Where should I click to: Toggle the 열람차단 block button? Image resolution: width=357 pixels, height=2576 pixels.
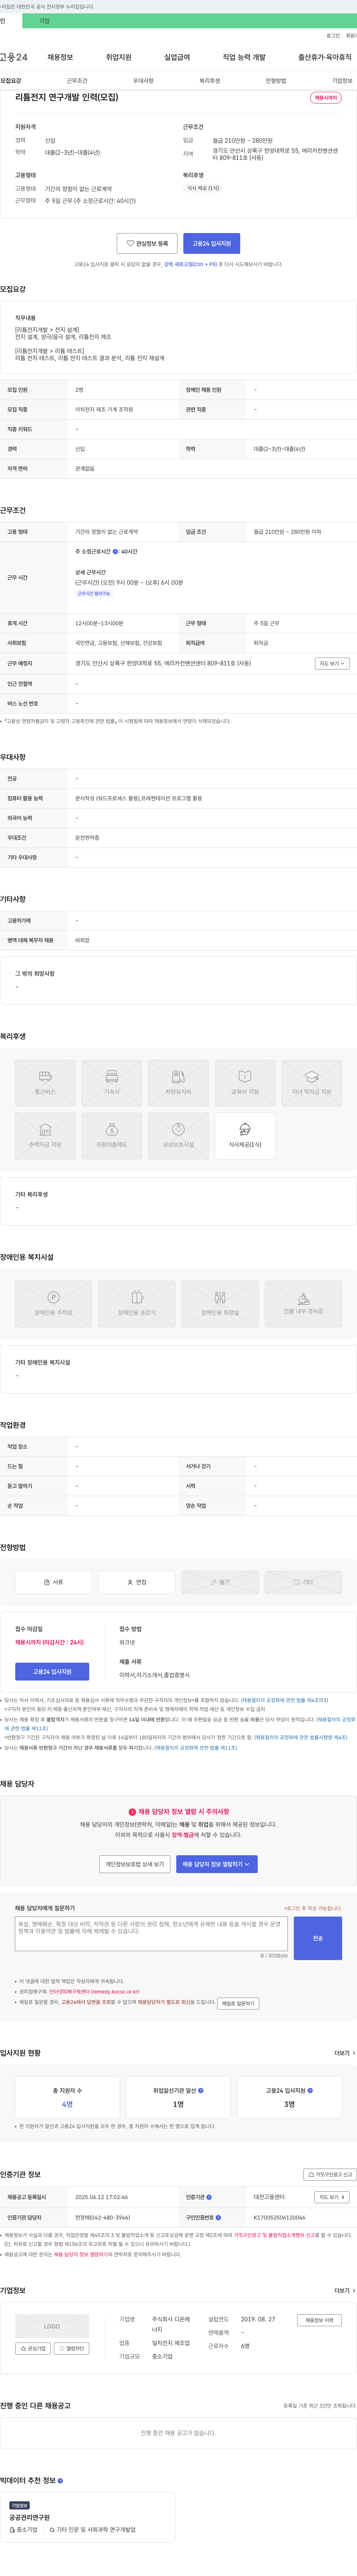click(72, 2348)
